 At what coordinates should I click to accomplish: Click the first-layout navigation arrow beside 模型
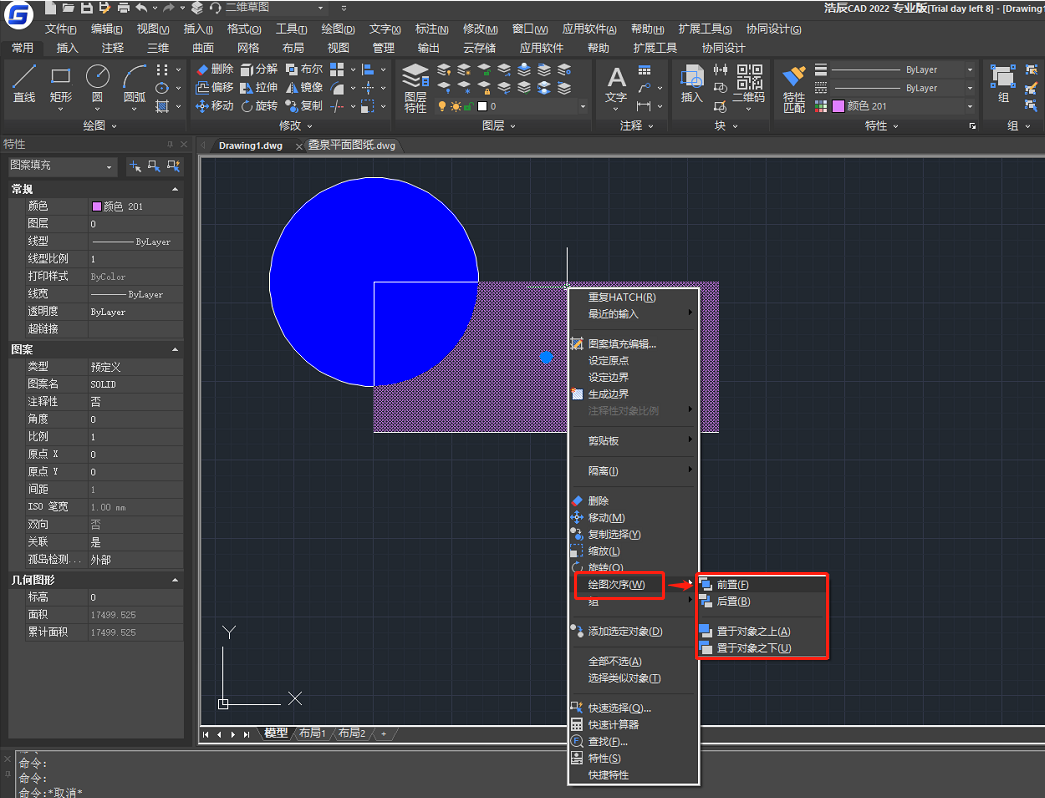click(x=206, y=734)
